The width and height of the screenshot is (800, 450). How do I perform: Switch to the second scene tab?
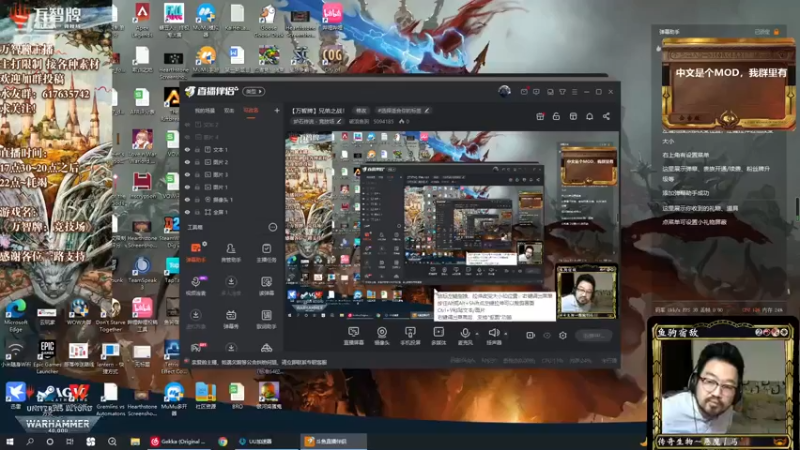[x=229, y=110]
